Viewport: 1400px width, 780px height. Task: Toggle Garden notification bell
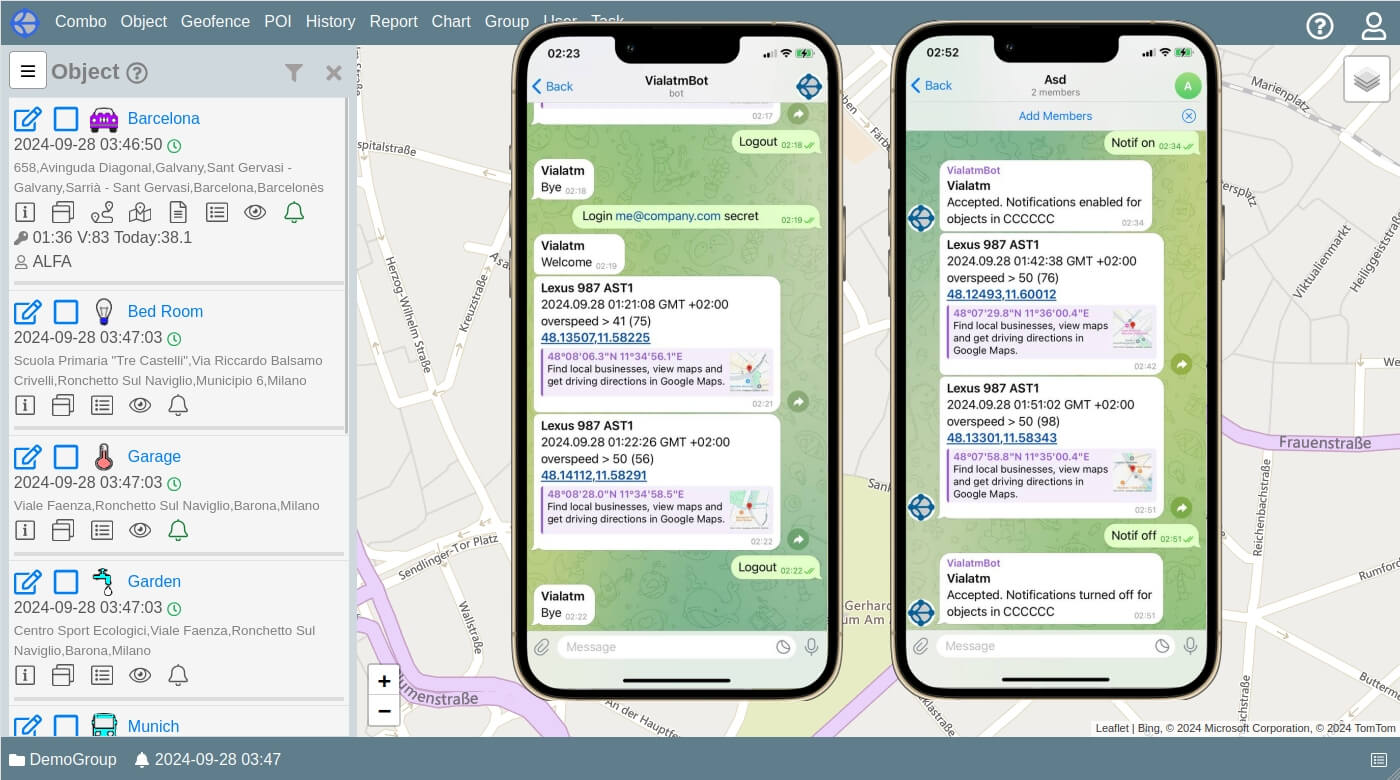178,675
